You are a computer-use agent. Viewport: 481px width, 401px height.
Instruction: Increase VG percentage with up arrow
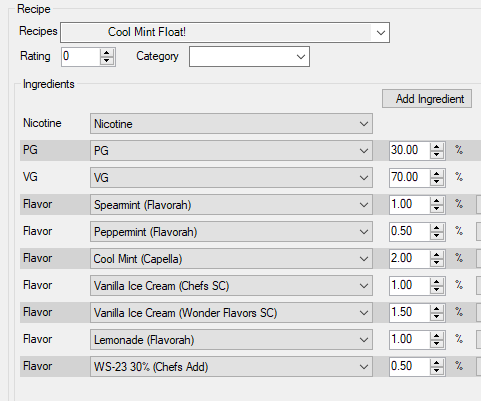[437, 174]
